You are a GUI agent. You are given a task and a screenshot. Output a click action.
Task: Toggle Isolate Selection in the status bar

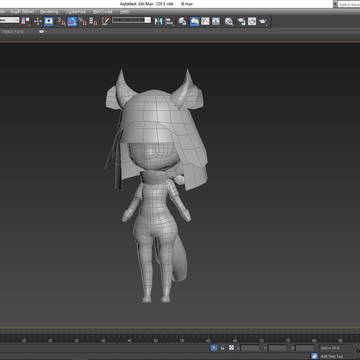coord(214,348)
